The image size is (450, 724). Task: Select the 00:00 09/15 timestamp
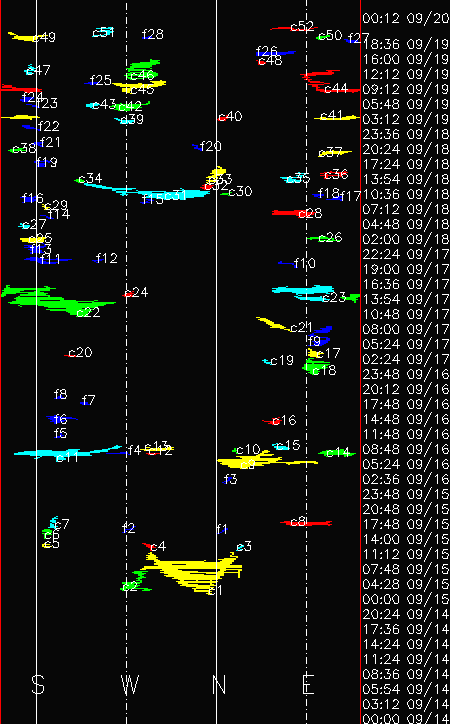pos(406,599)
